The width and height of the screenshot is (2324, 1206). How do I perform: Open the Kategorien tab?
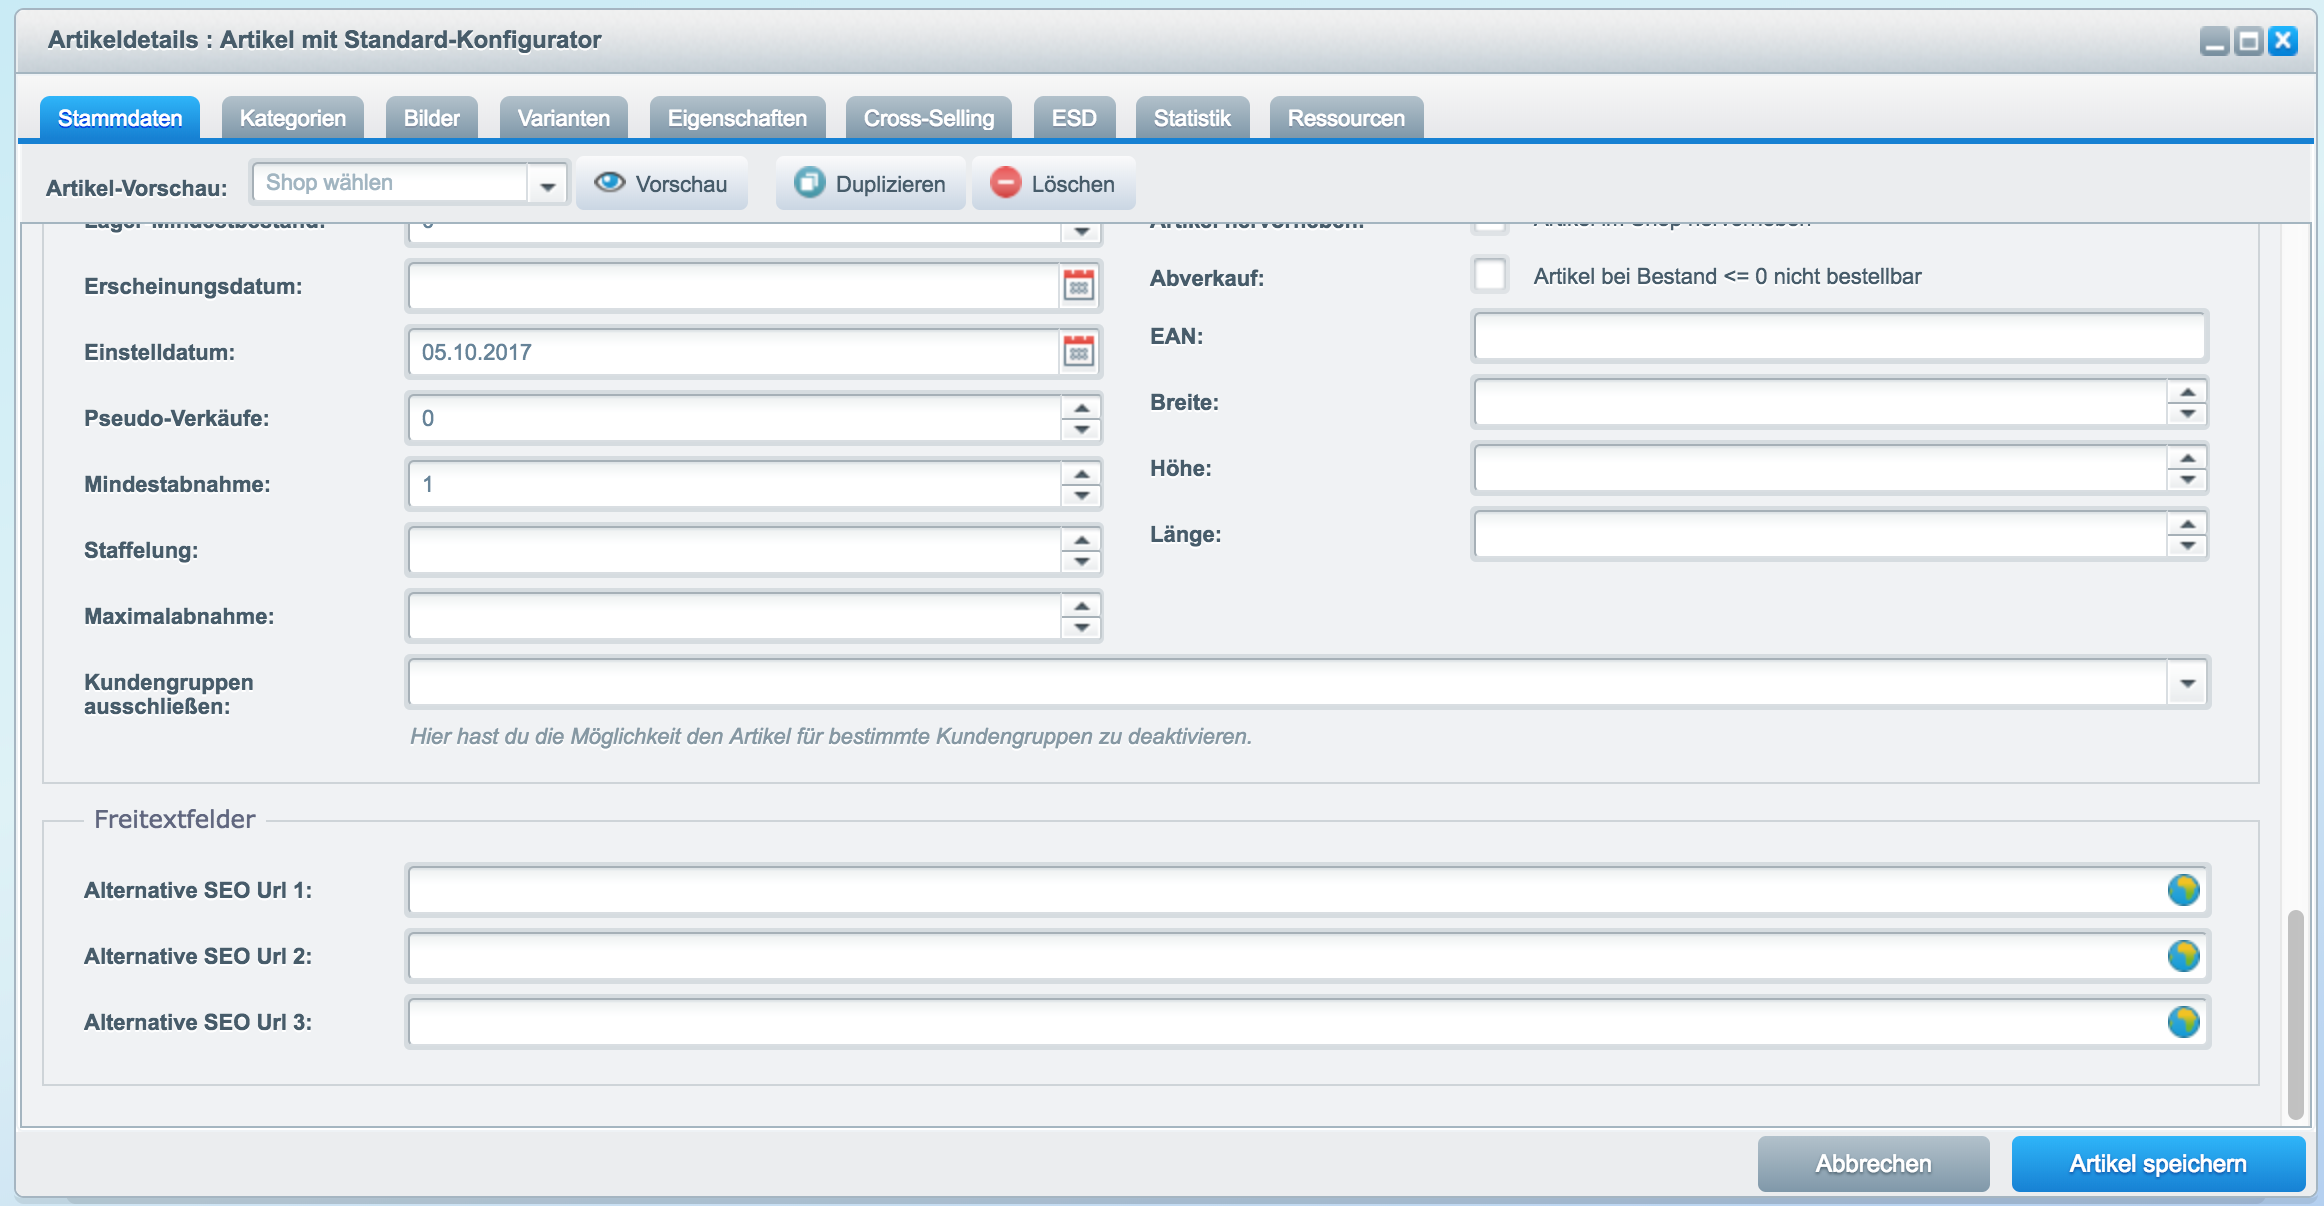[293, 118]
